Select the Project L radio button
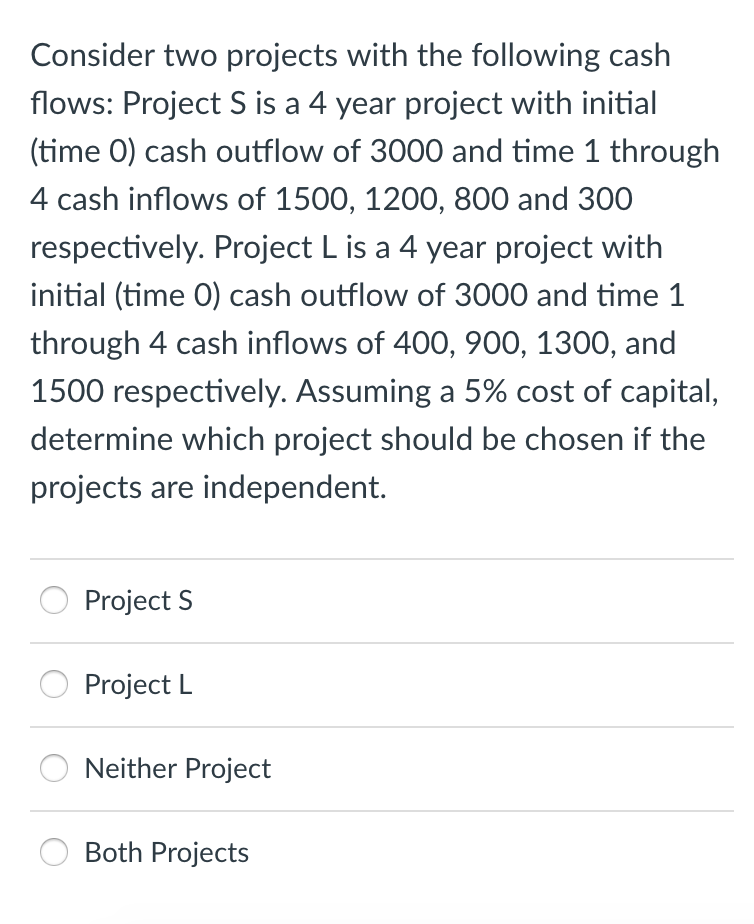 click(x=53, y=685)
